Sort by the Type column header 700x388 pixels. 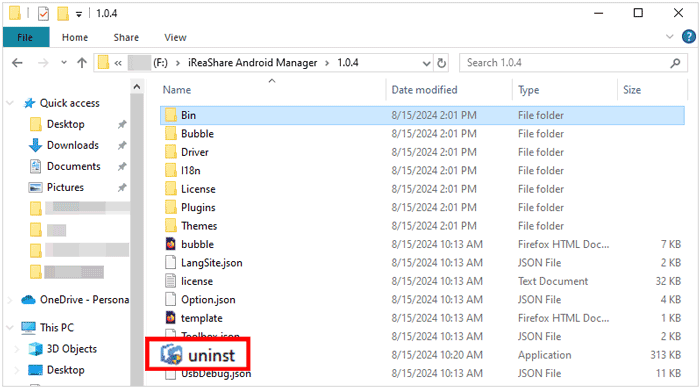(529, 90)
